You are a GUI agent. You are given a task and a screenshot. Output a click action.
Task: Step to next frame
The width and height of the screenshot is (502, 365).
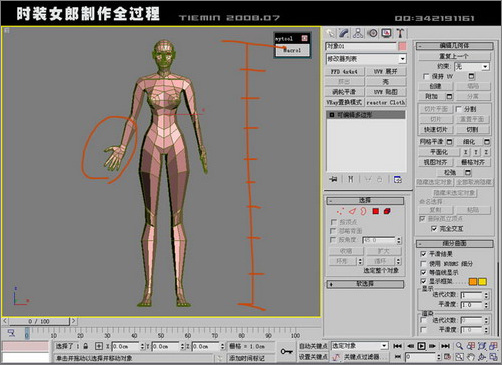pyautogui.click(x=432, y=346)
